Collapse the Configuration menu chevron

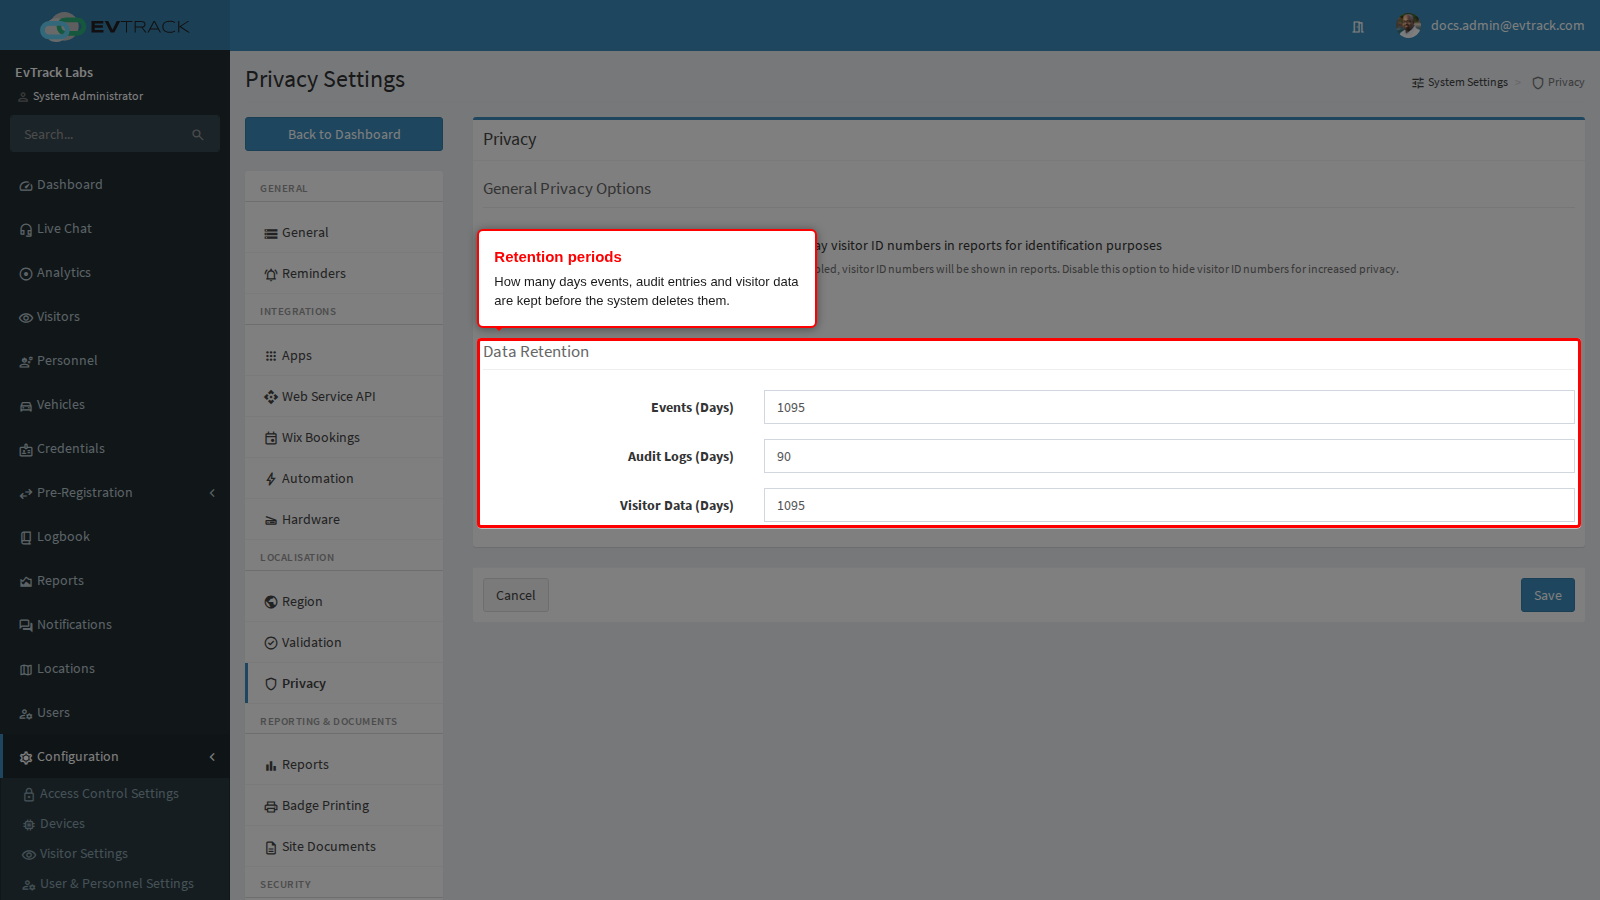pos(212,757)
